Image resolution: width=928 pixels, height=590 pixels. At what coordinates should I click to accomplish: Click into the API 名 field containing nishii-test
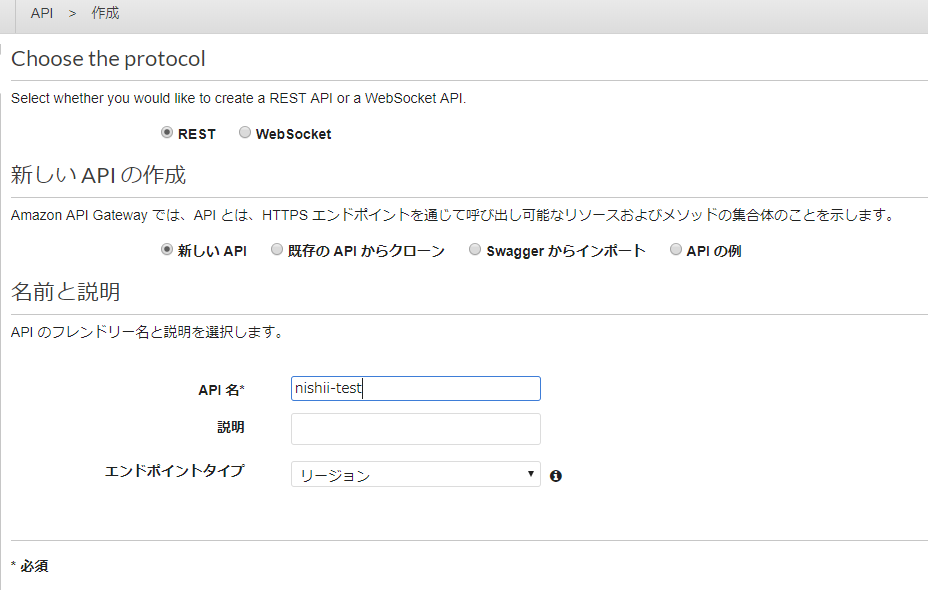tap(415, 389)
